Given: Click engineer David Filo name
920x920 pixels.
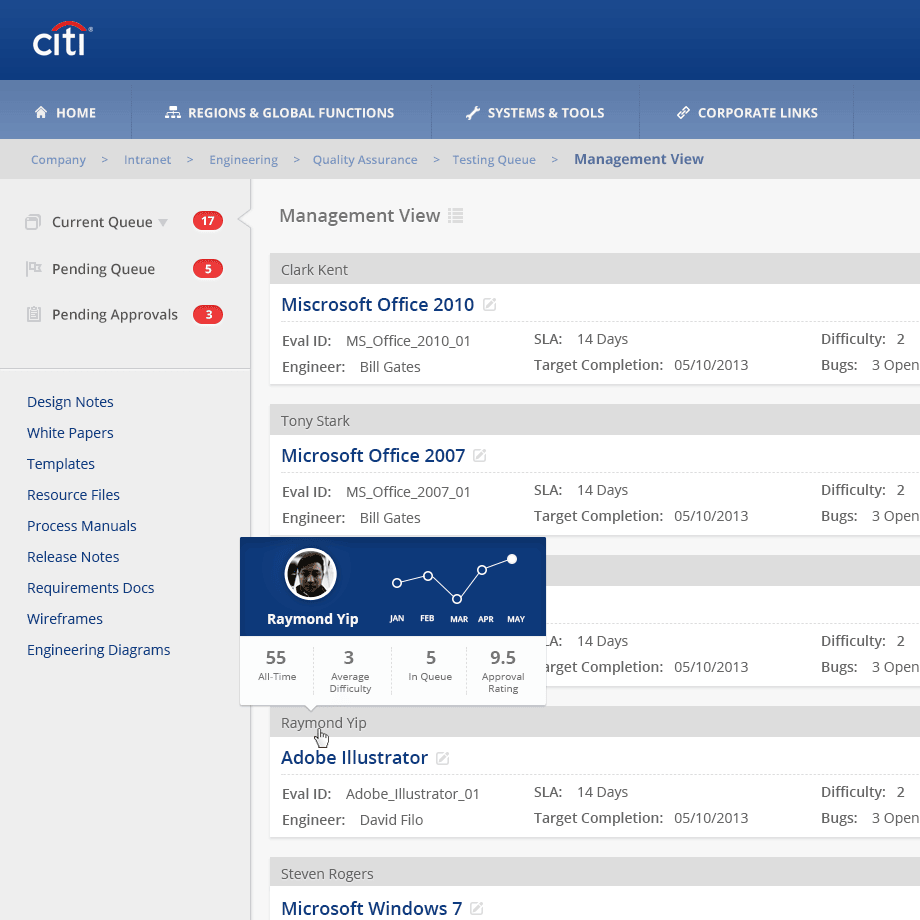Looking at the screenshot, I should (391, 820).
